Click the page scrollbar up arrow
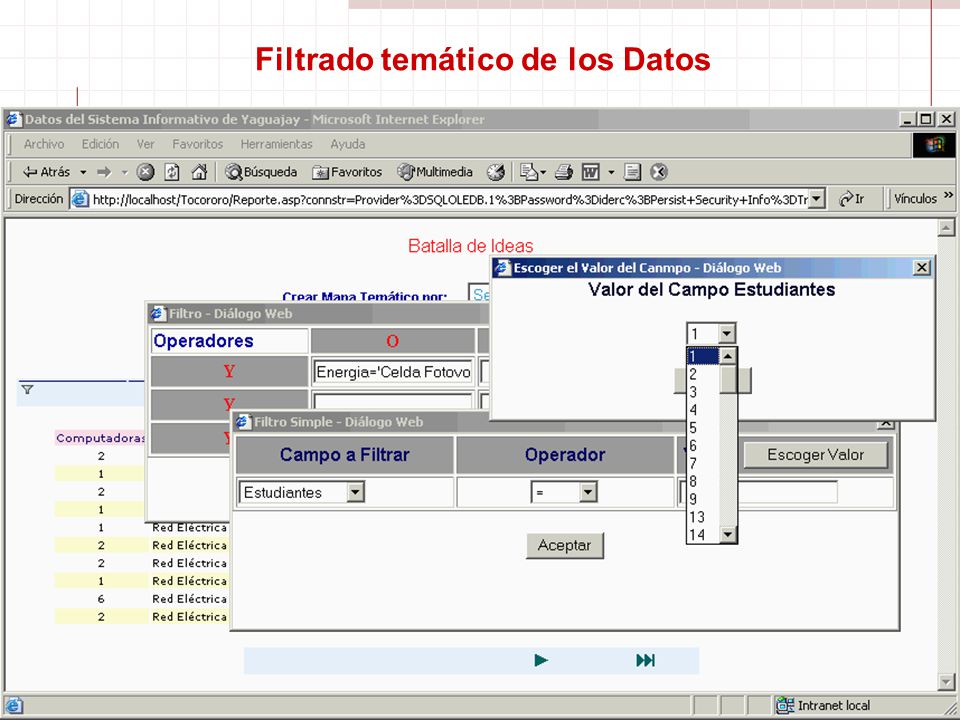Screen dimensions: 960x720 pyautogui.click(x=946, y=228)
